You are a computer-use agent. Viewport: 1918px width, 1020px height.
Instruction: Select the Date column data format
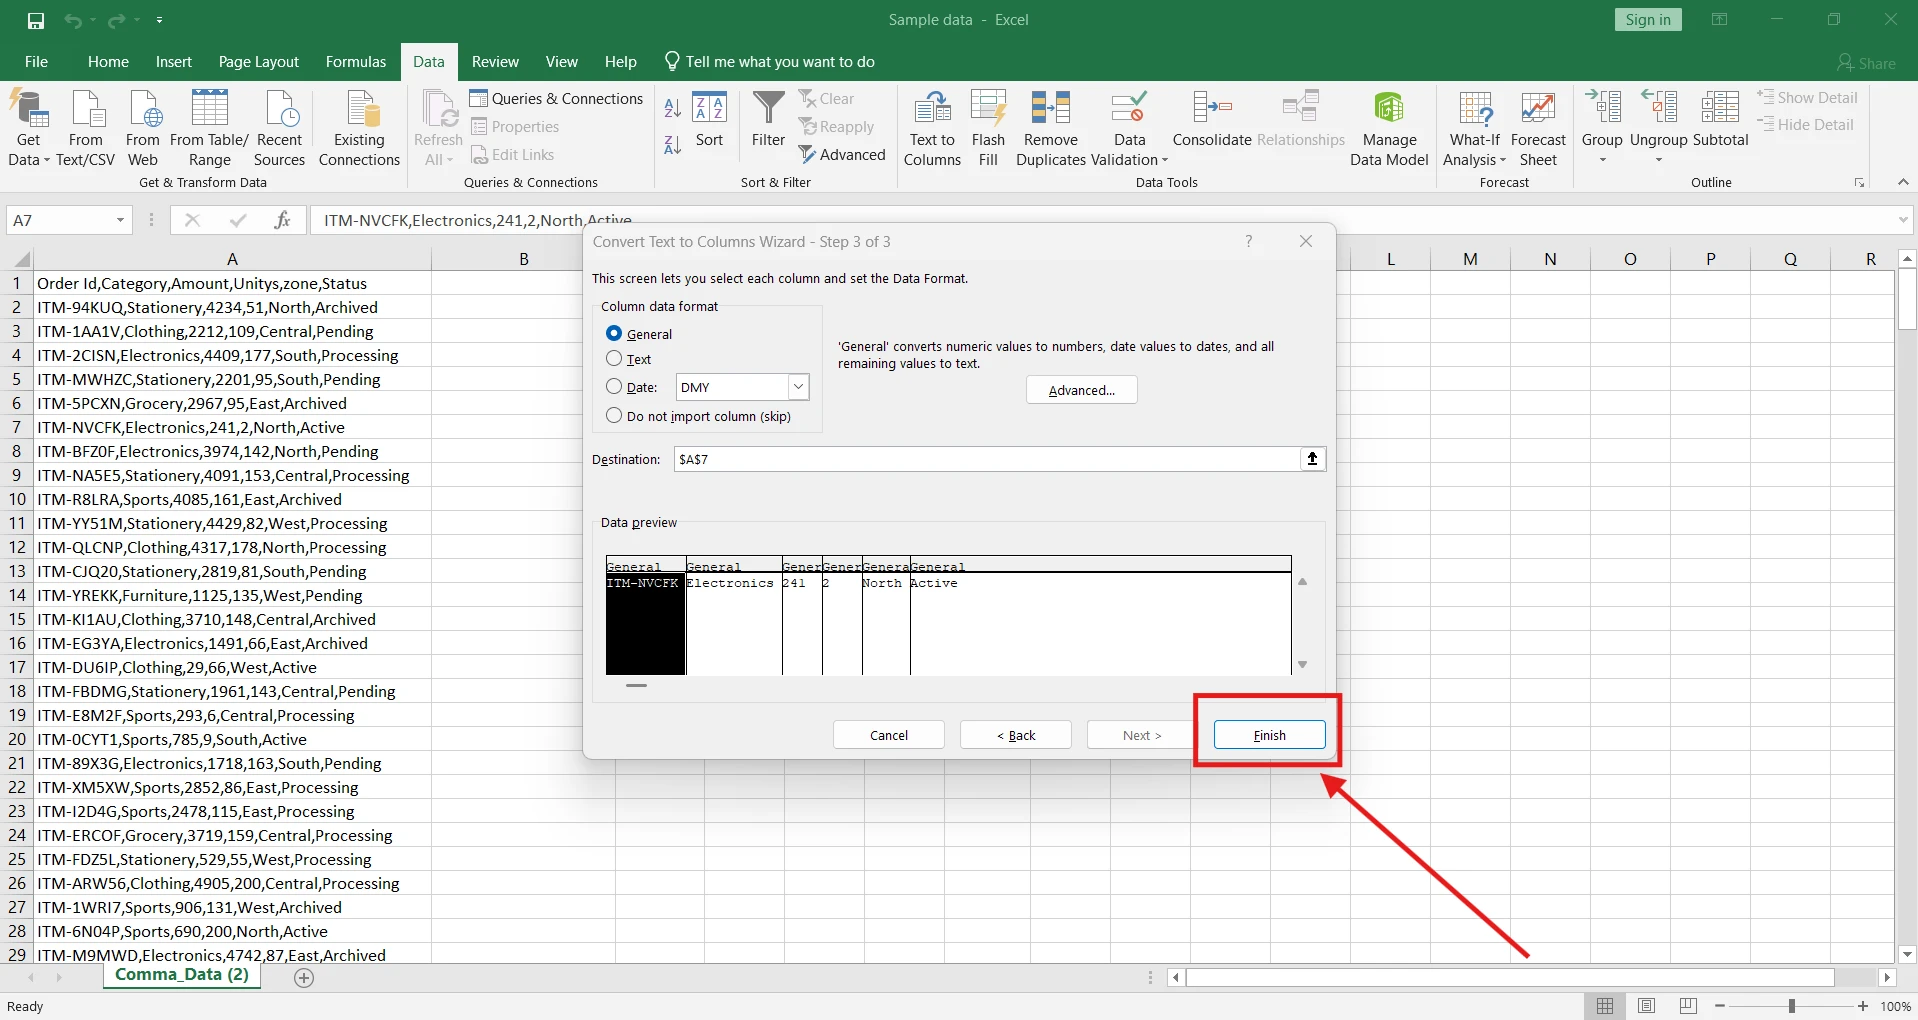tap(614, 387)
